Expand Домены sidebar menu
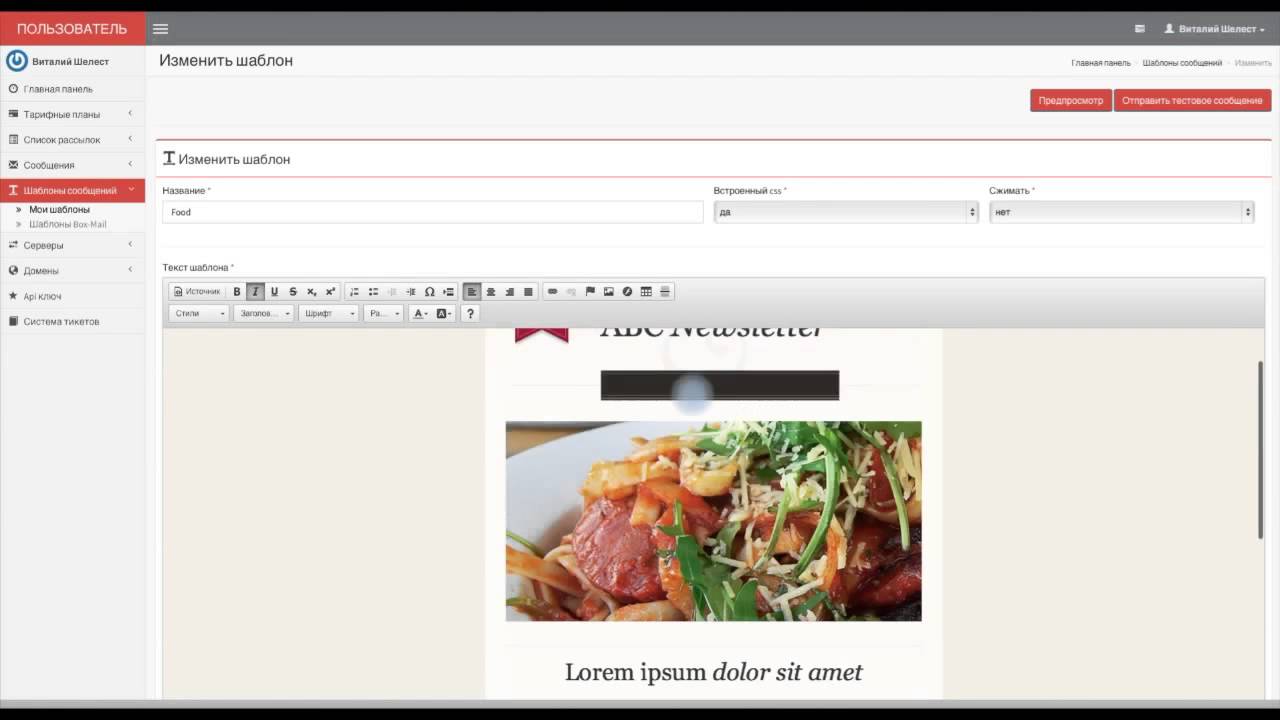This screenshot has height=720, width=1280. coord(72,271)
